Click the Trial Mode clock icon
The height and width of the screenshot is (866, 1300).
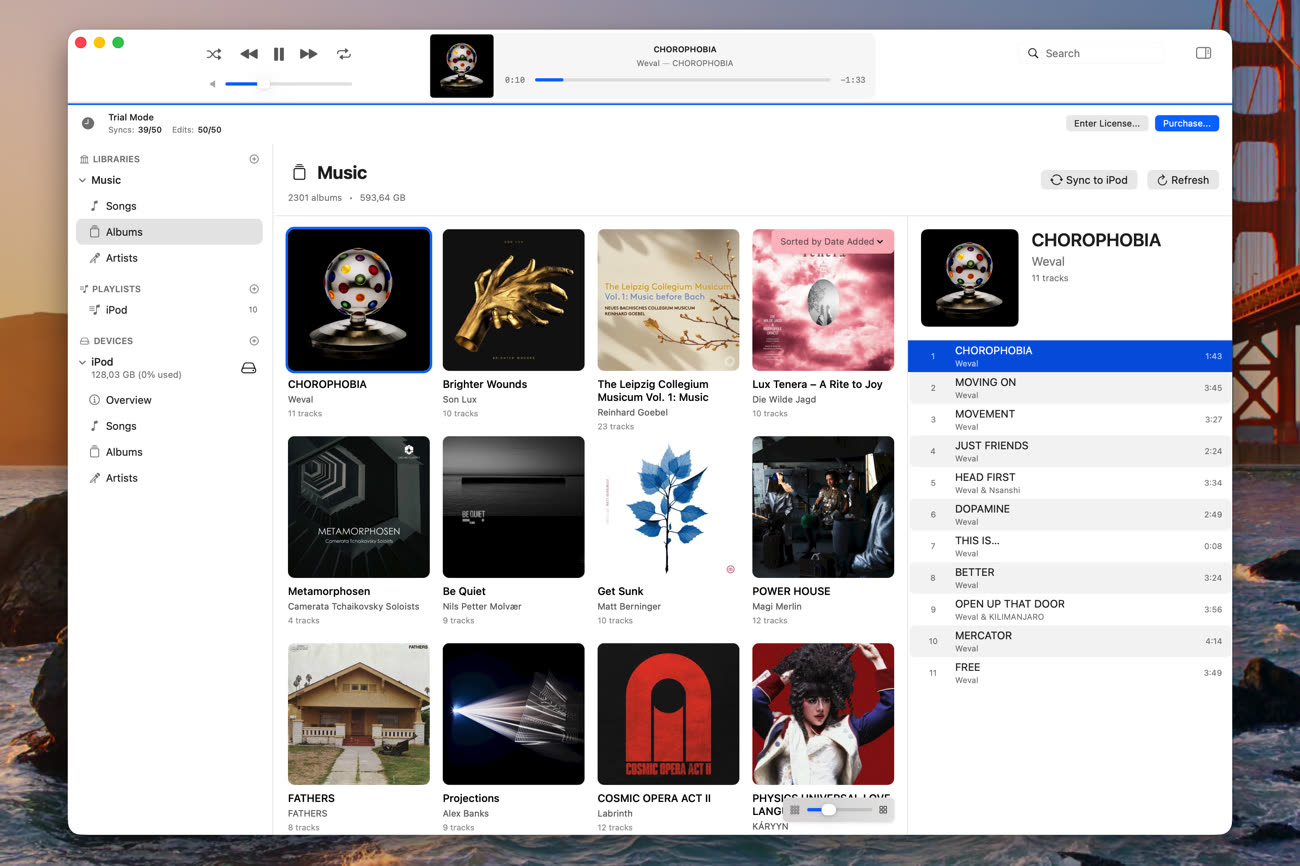[x=88, y=123]
